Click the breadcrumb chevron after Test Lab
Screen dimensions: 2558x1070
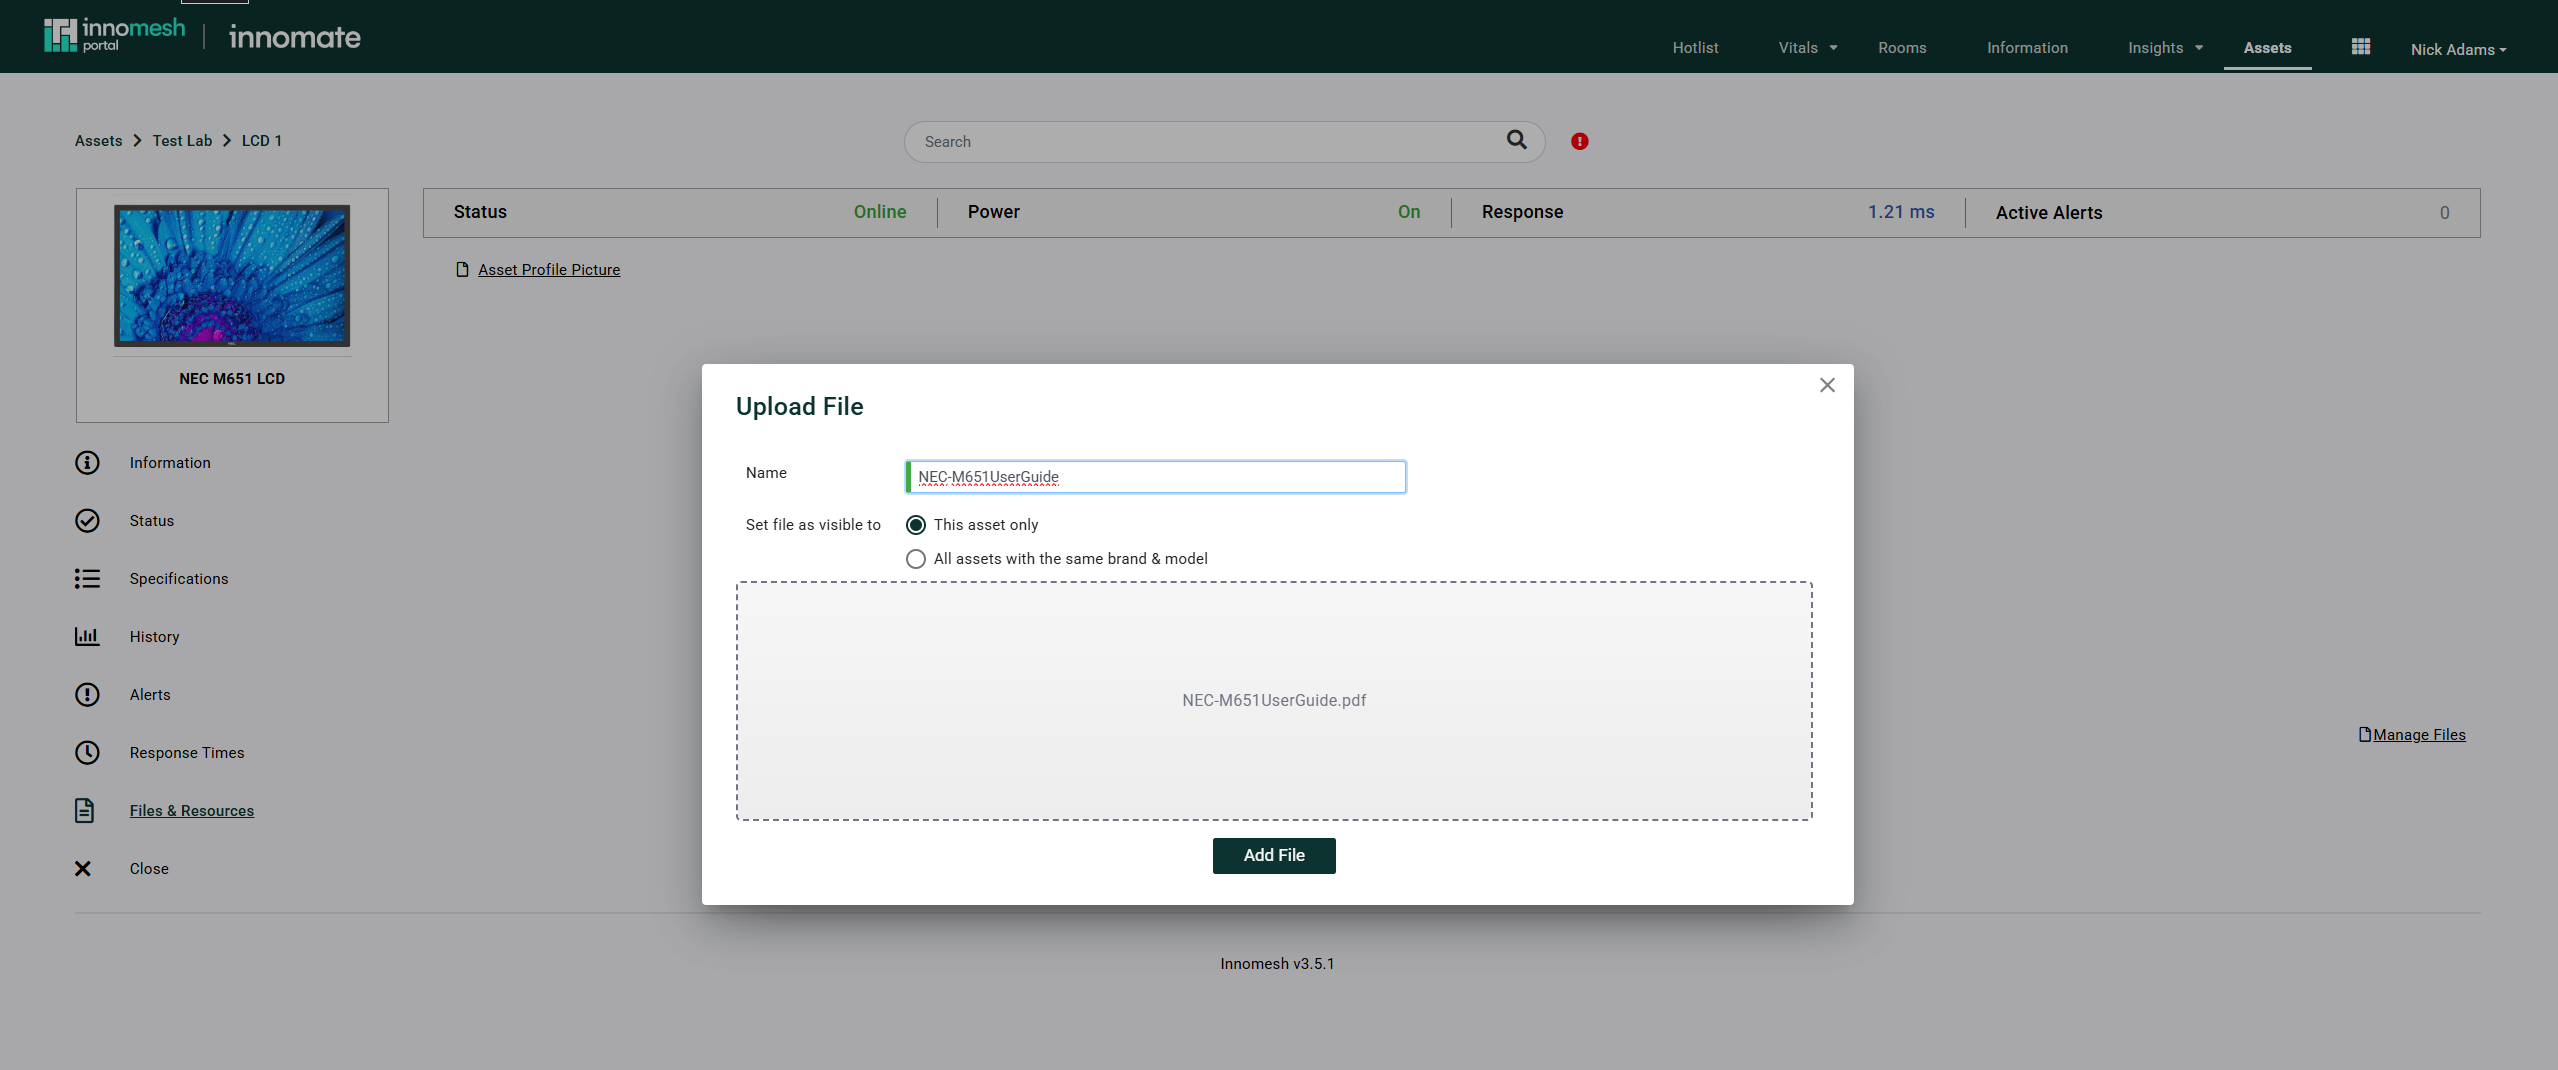[227, 141]
